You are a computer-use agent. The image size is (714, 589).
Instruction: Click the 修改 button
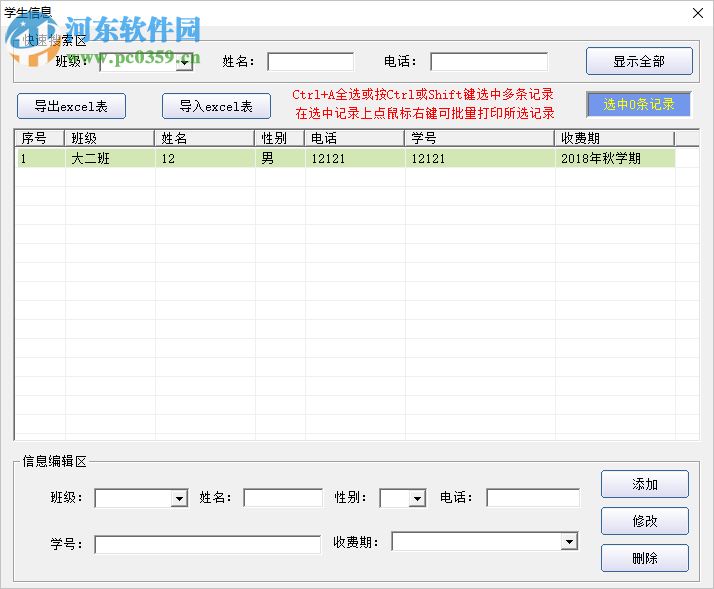pyautogui.click(x=645, y=521)
